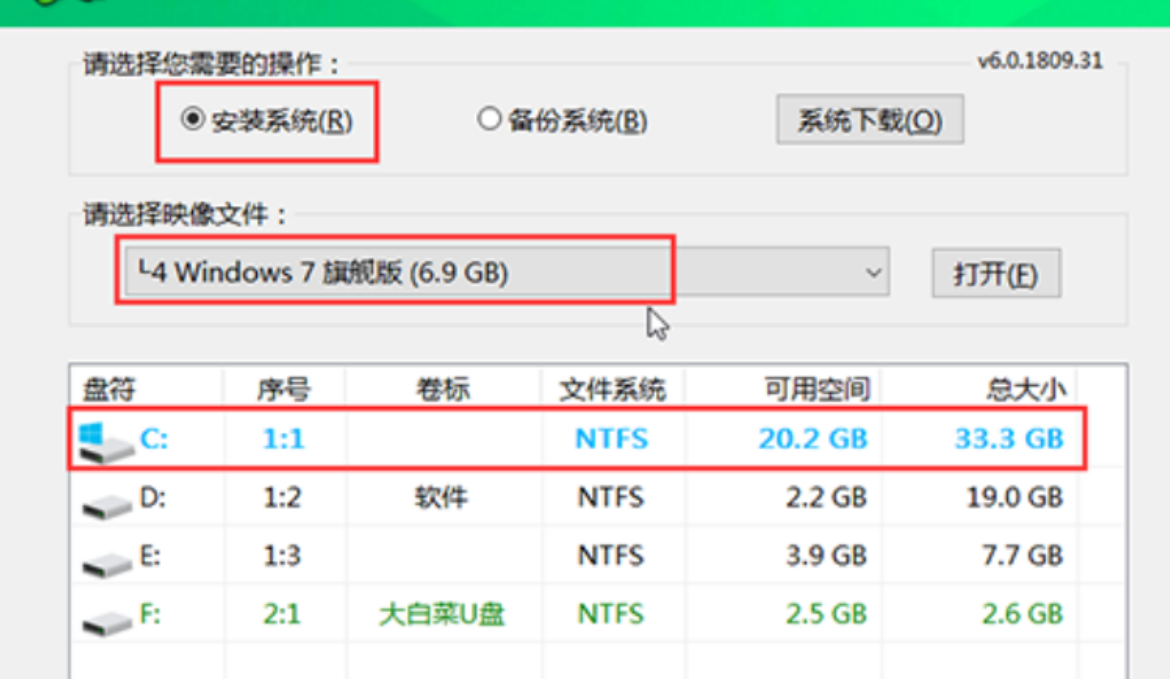
Task: Click the 2:1 sequence number cell
Action: (282, 613)
